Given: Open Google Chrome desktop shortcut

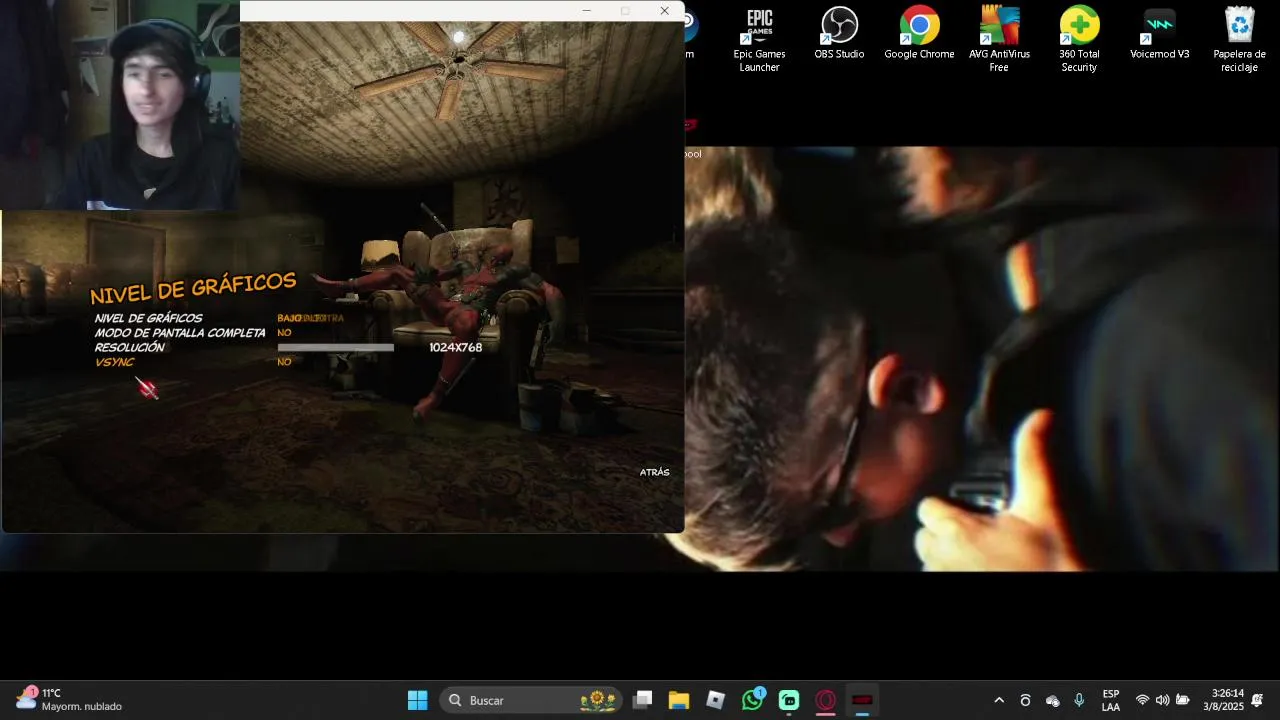Looking at the screenshot, I should click(919, 34).
